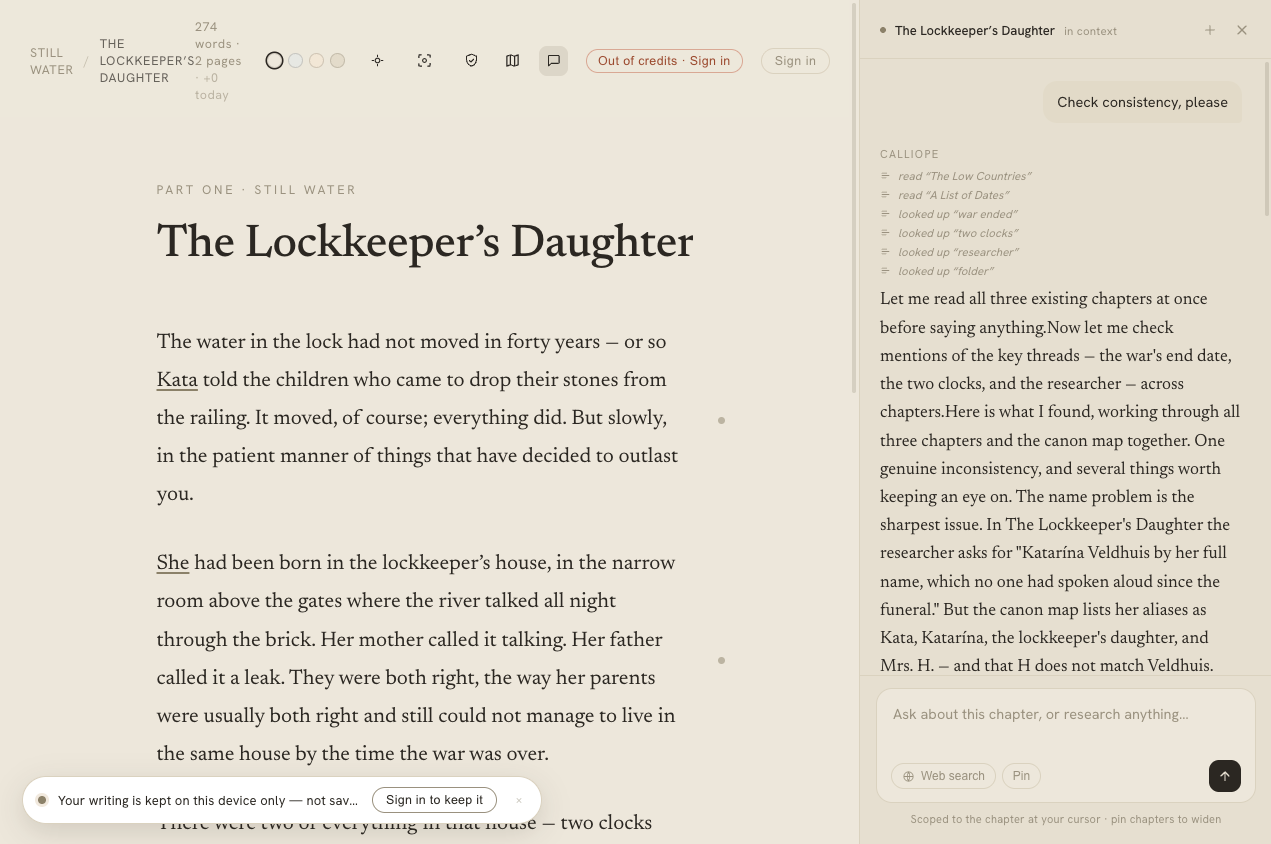Viewport: 1271px width, 844px height.
Task: Start a new chat with plus icon
Action: pos(1210,30)
